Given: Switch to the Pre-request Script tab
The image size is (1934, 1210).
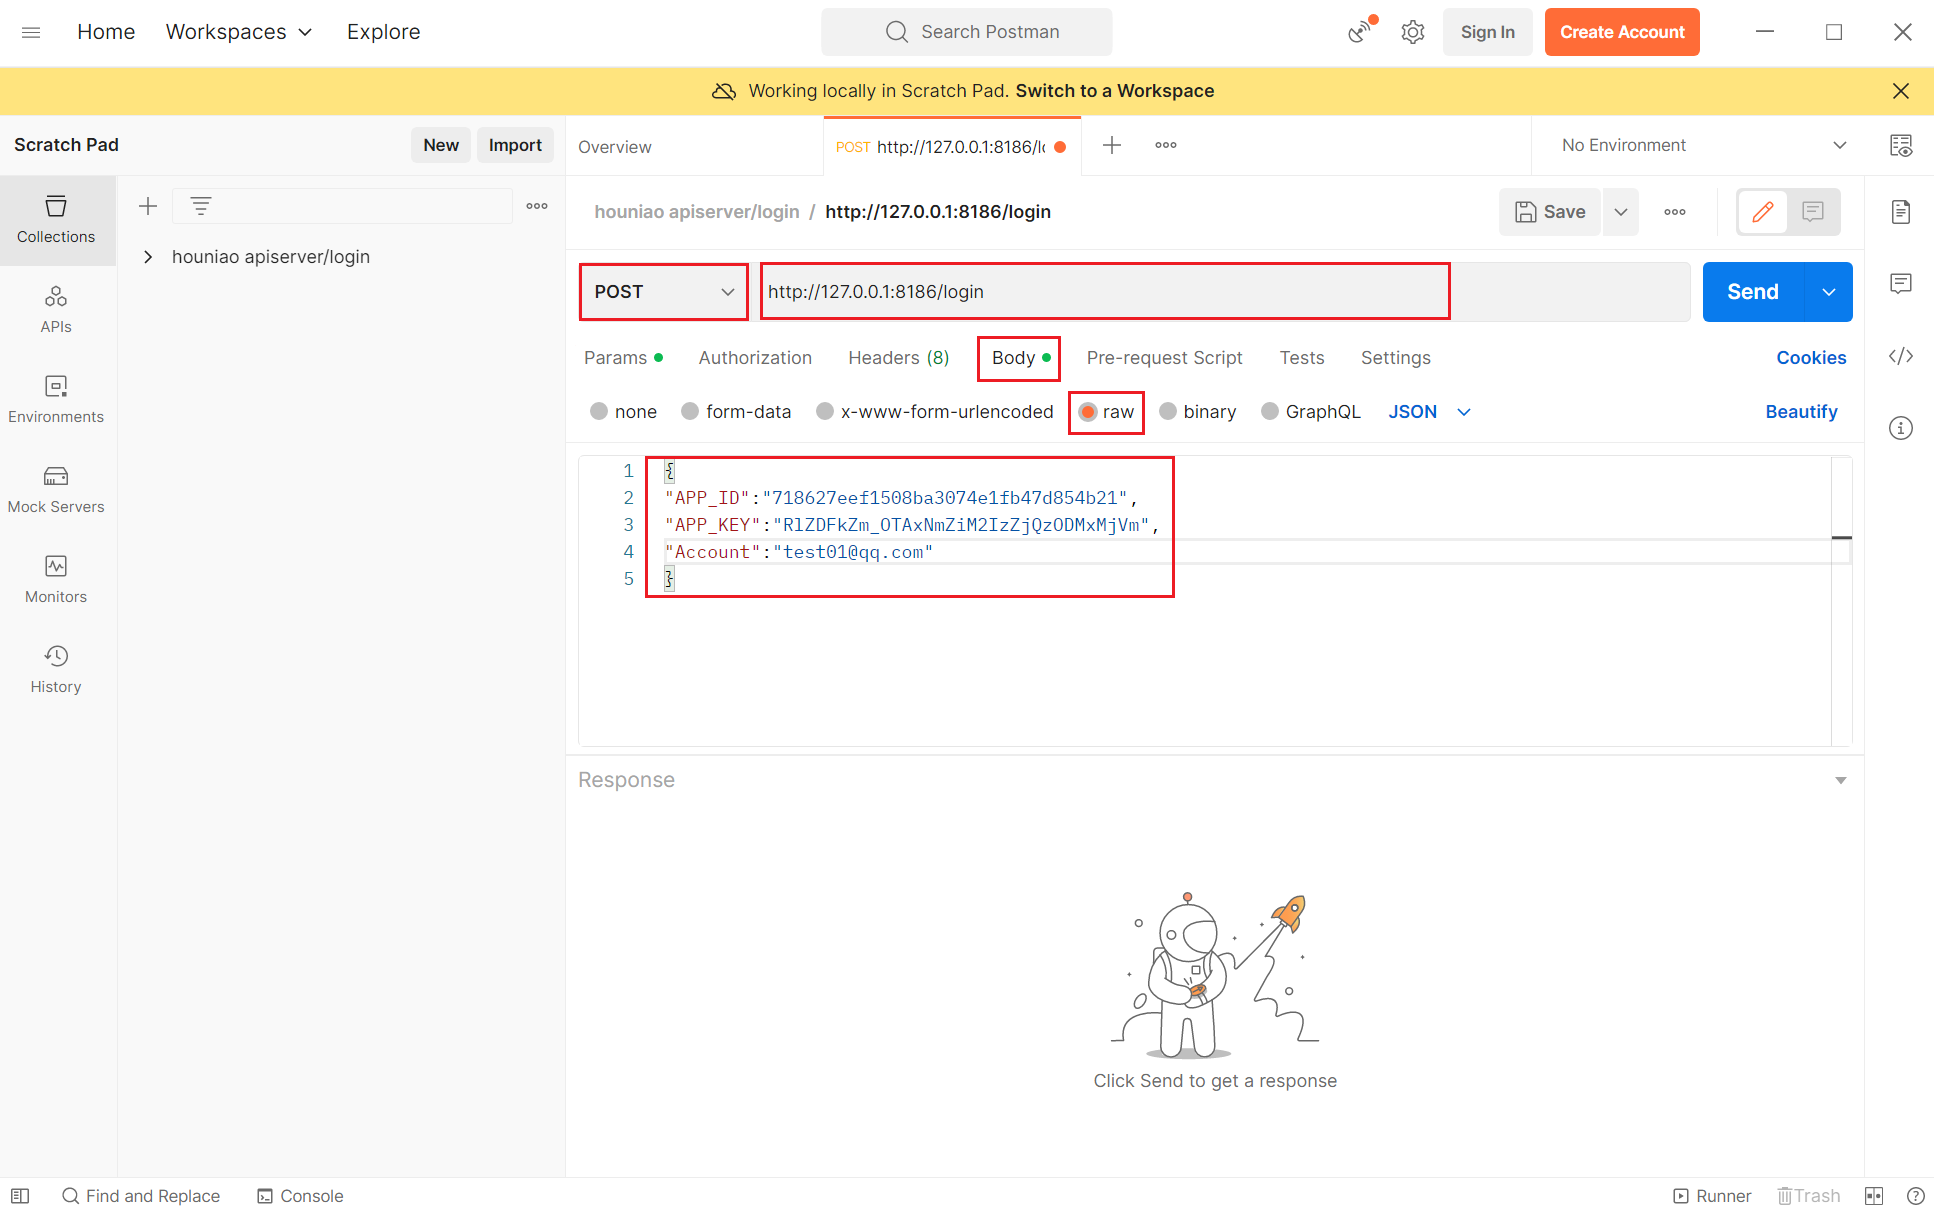Looking at the screenshot, I should click(1164, 358).
